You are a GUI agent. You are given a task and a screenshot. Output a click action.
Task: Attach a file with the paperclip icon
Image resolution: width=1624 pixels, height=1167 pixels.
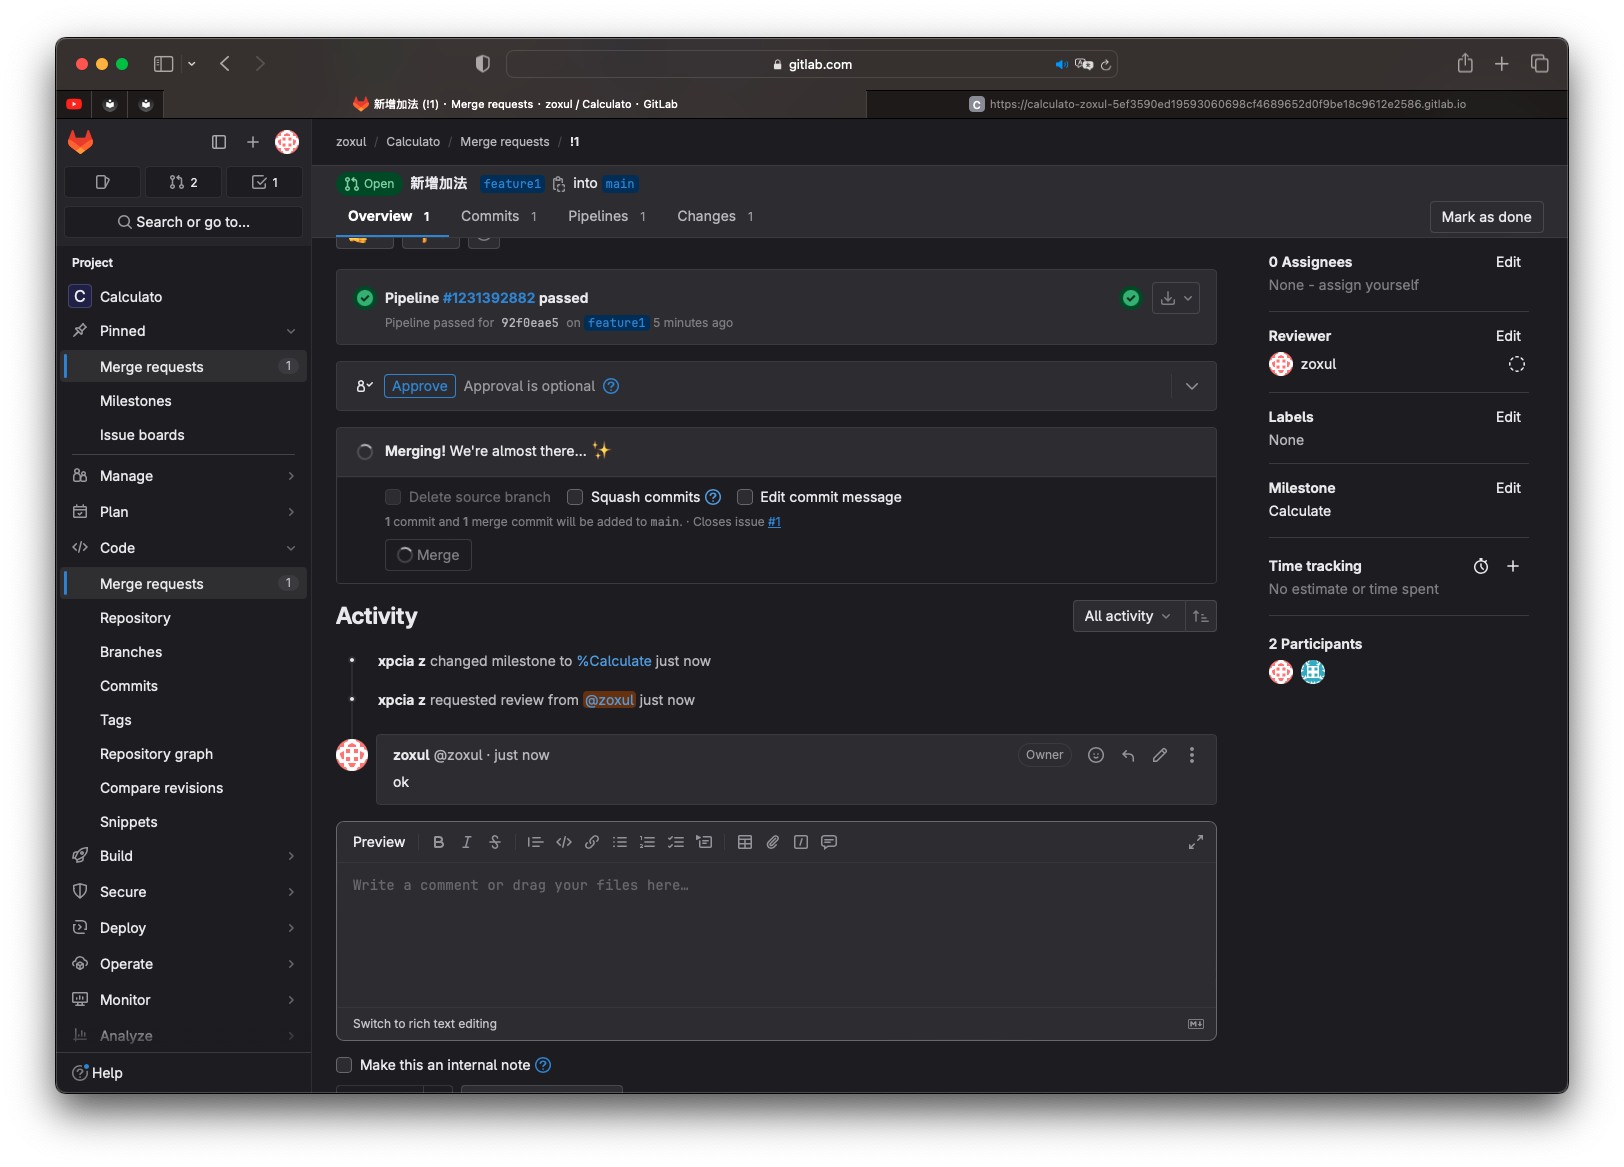click(773, 842)
